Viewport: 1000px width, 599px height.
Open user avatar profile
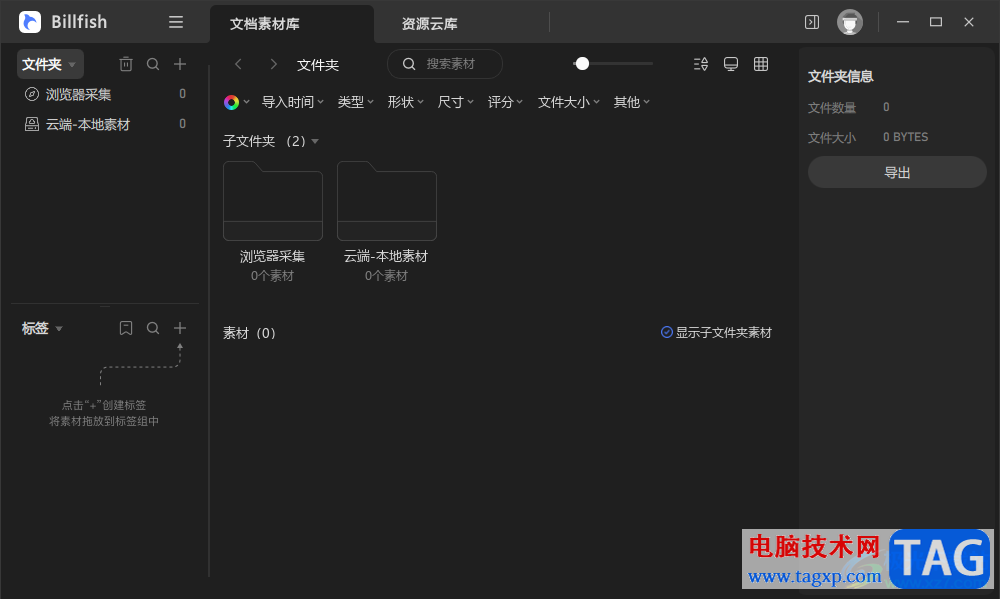coord(849,22)
